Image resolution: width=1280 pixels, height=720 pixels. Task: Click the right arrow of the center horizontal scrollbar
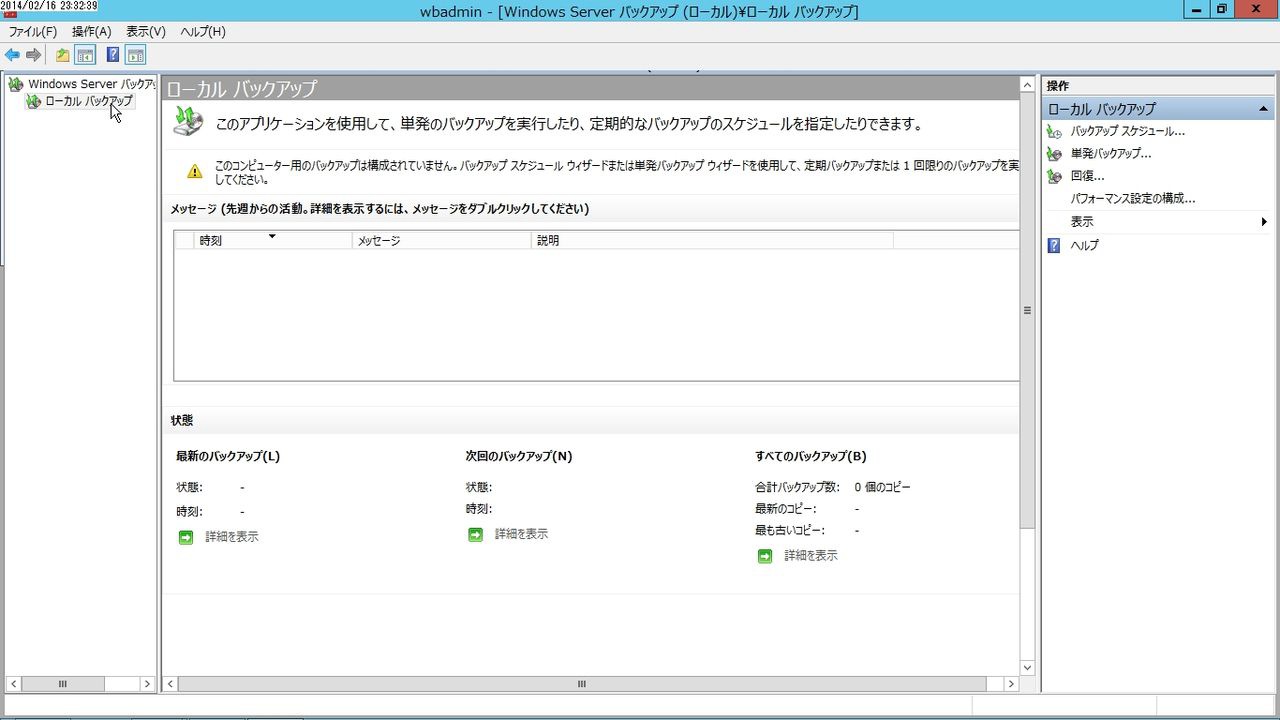(x=1011, y=684)
